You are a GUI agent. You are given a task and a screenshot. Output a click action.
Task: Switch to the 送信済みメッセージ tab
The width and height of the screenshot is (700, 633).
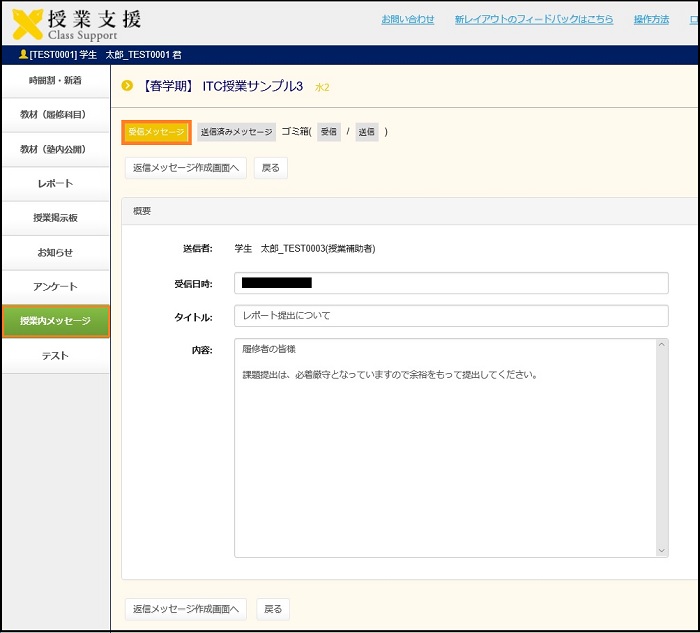point(236,132)
